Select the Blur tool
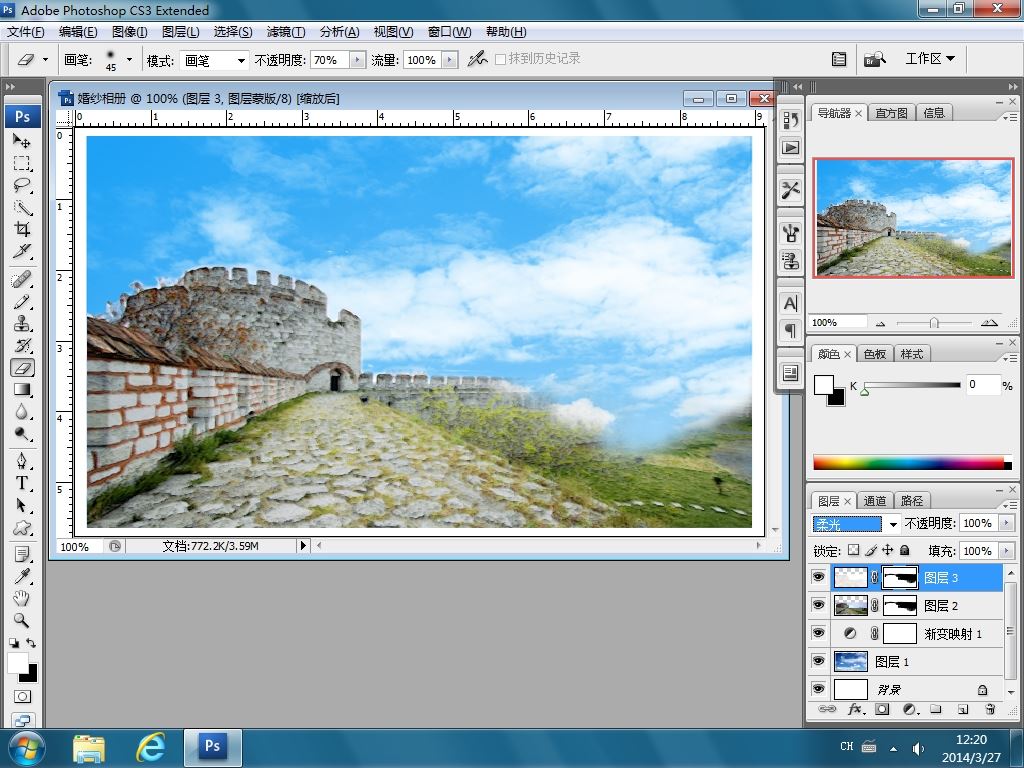The height and width of the screenshot is (768, 1024). [x=22, y=412]
